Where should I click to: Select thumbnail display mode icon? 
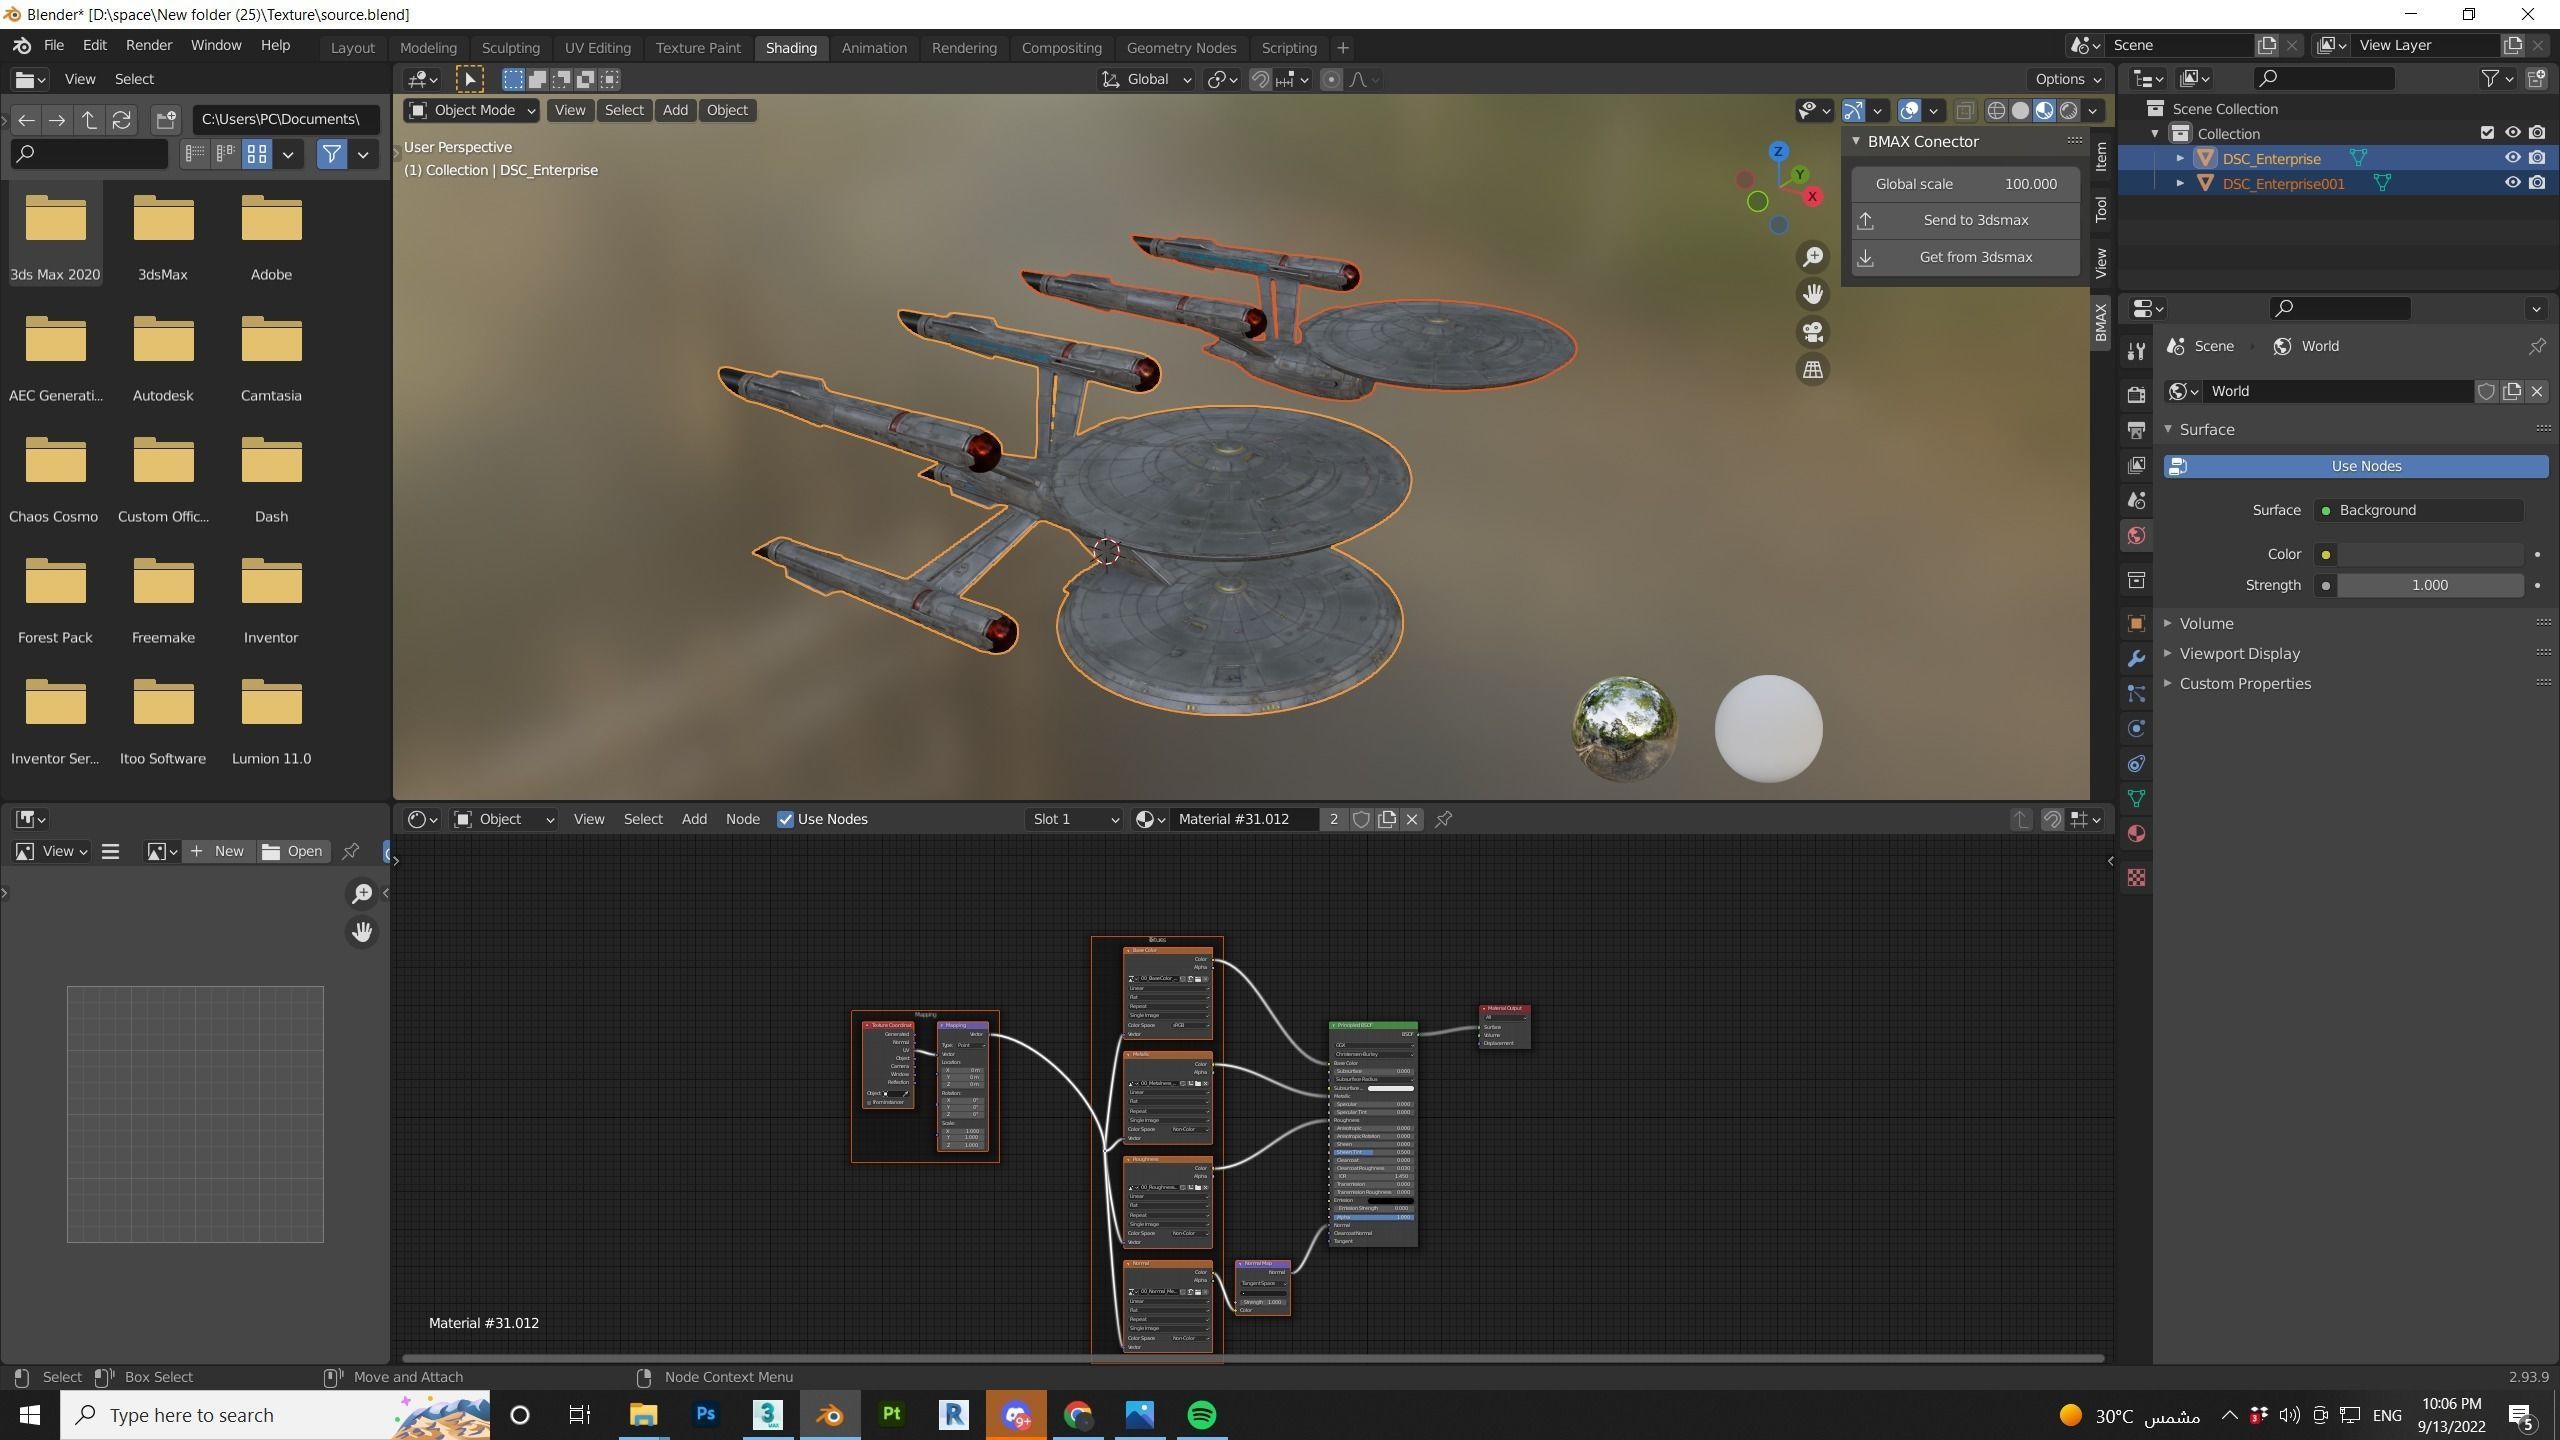click(x=257, y=154)
